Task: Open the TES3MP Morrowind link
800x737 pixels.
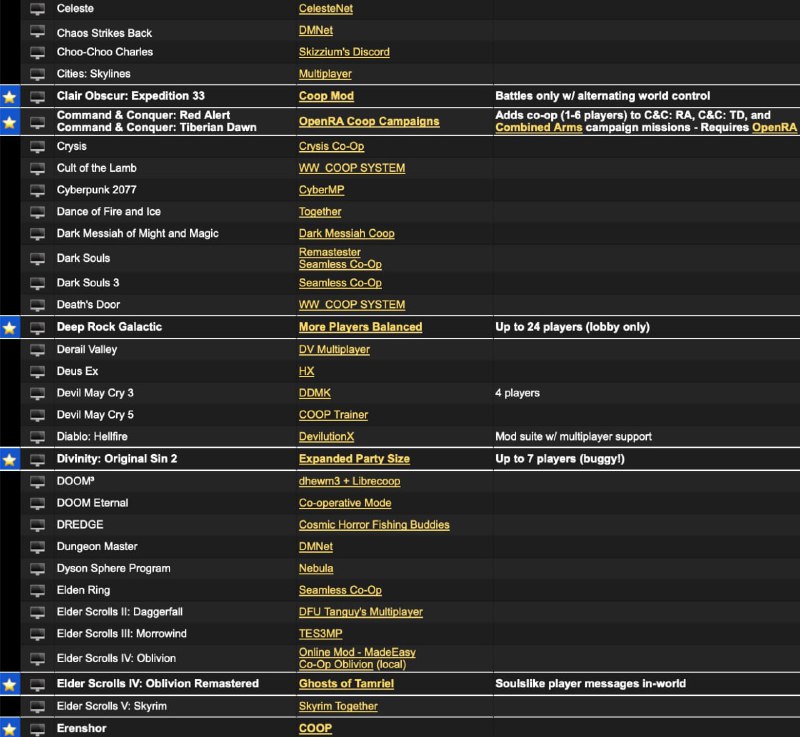Action: [321, 634]
